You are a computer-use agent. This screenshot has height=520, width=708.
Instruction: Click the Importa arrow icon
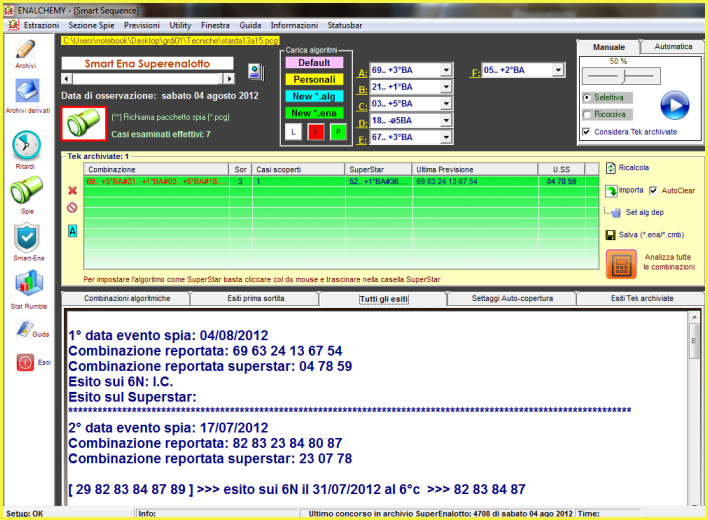(x=611, y=191)
